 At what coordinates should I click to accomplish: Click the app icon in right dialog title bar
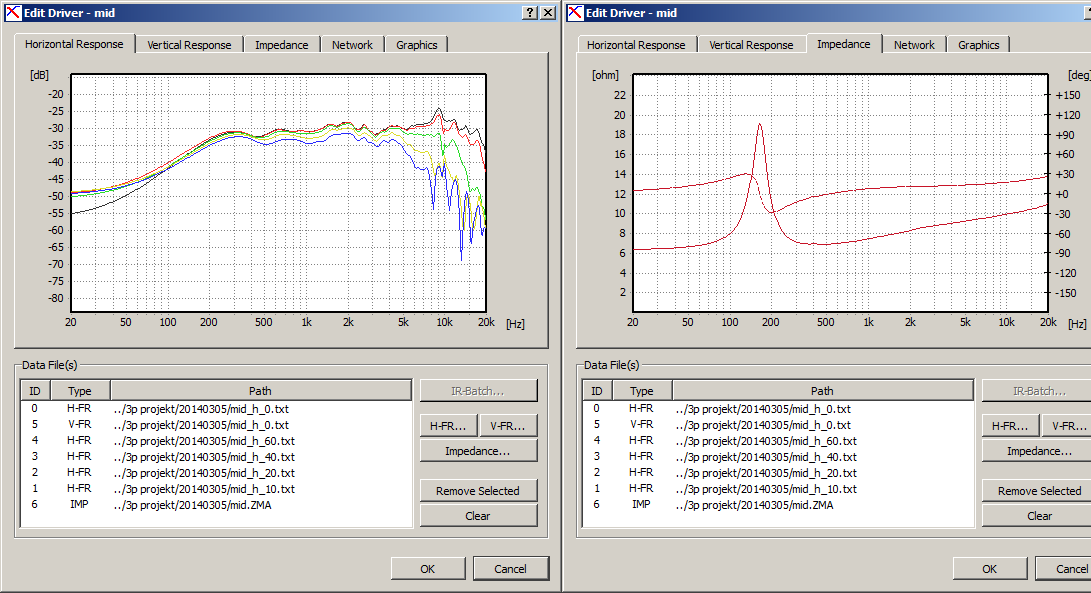[x=575, y=13]
